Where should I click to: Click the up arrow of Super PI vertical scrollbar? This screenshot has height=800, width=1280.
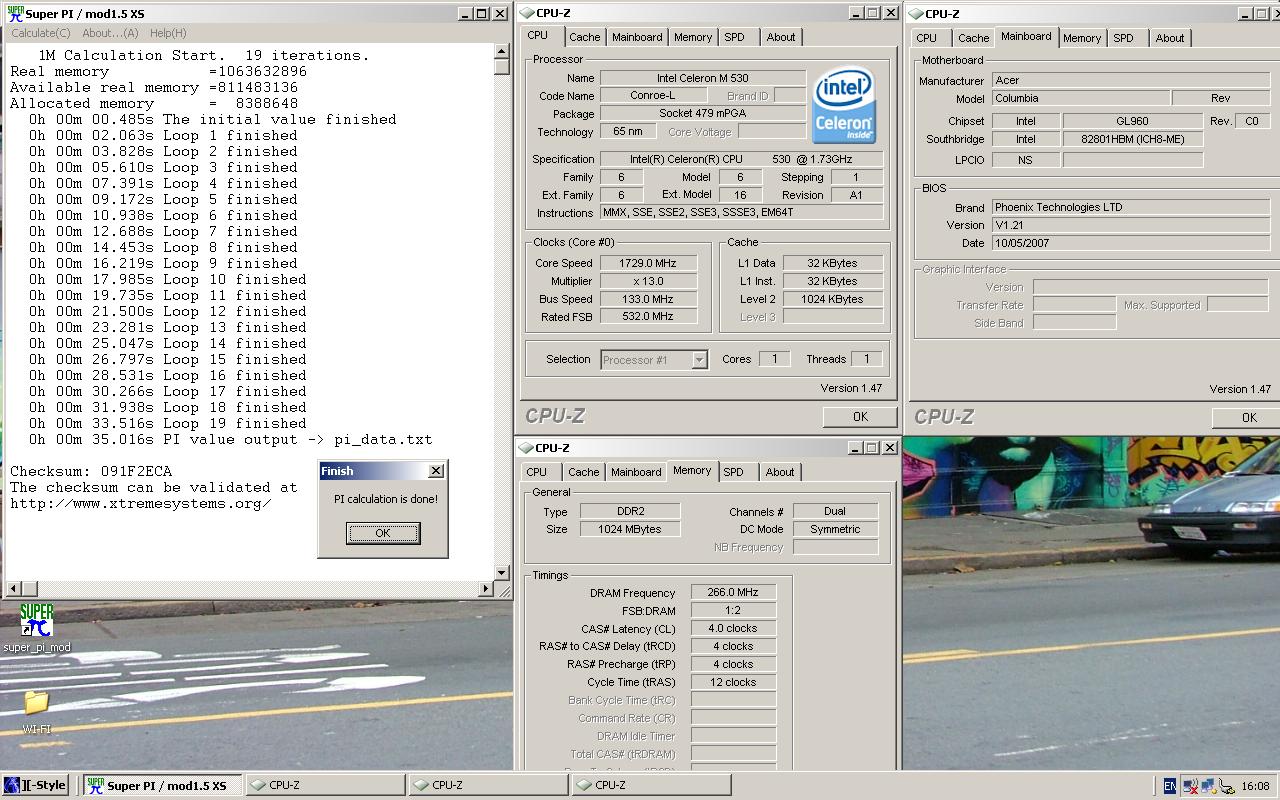[502, 51]
